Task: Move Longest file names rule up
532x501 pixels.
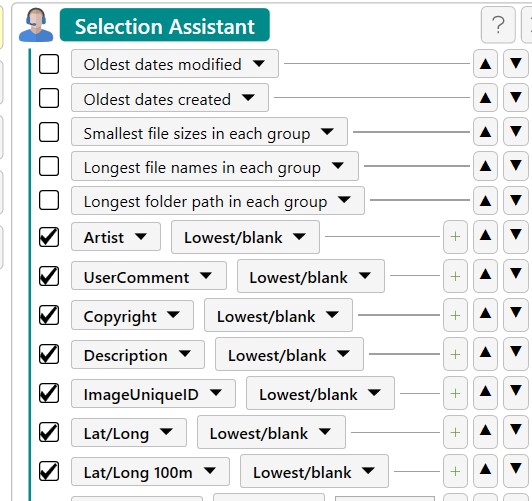Action: (486, 166)
